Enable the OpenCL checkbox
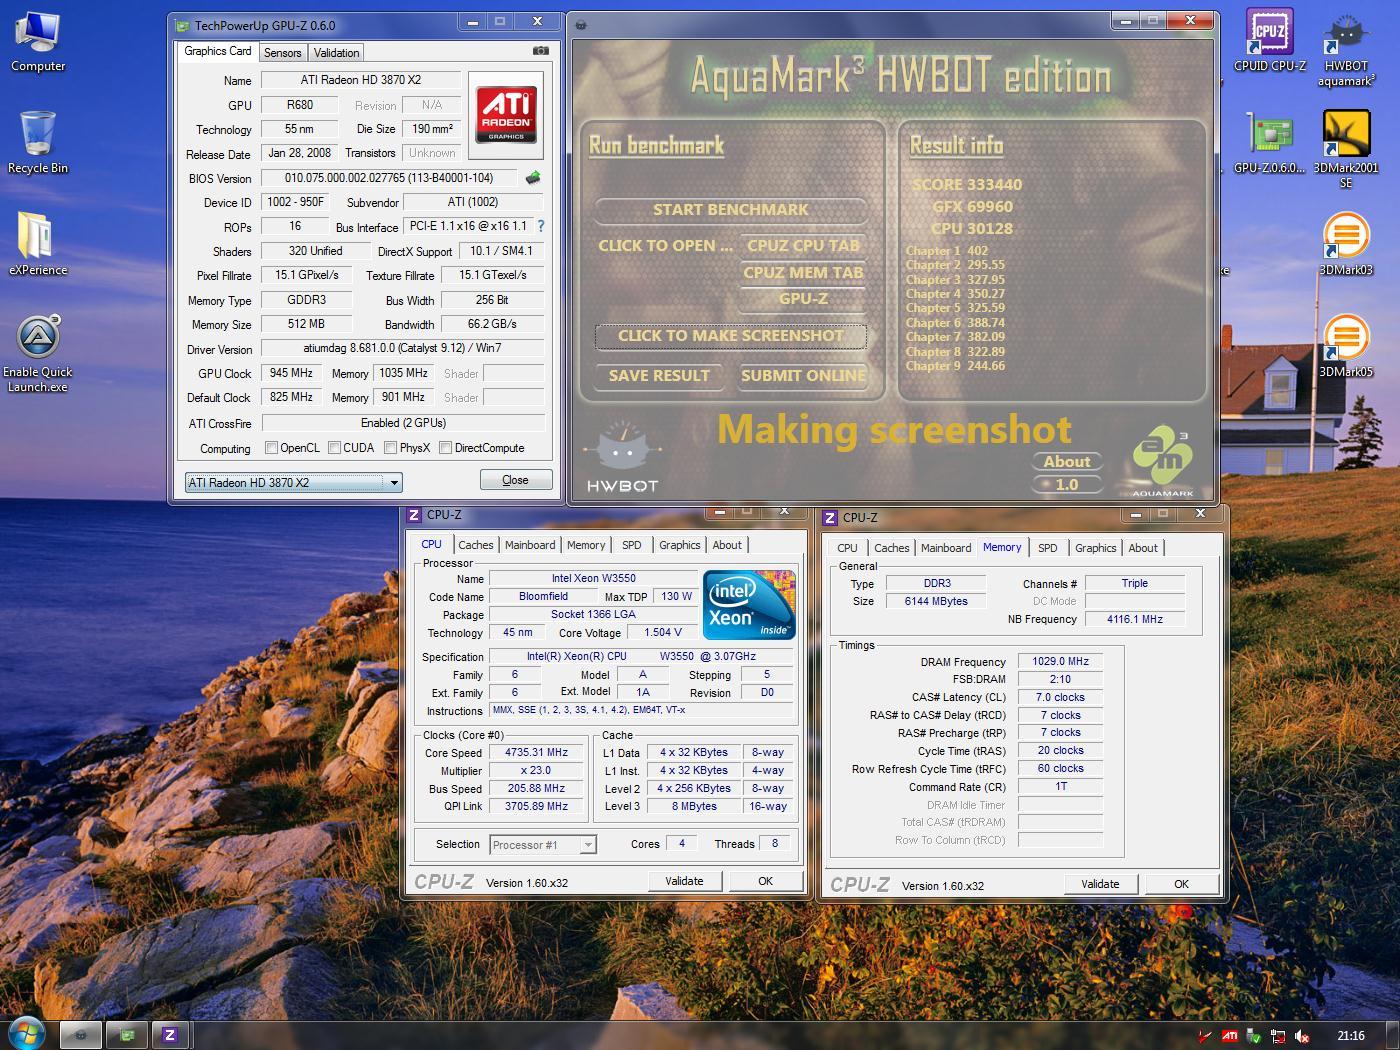The height and width of the screenshot is (1050, 1400). tap(271, 448)
